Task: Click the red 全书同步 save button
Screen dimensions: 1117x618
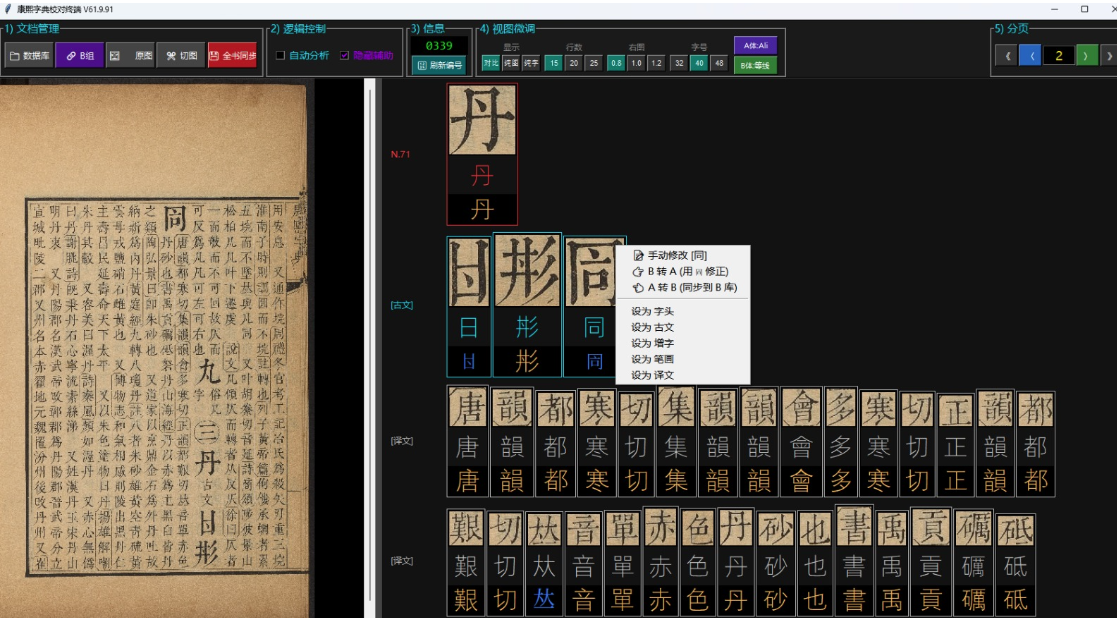Action: click(233, 56)
